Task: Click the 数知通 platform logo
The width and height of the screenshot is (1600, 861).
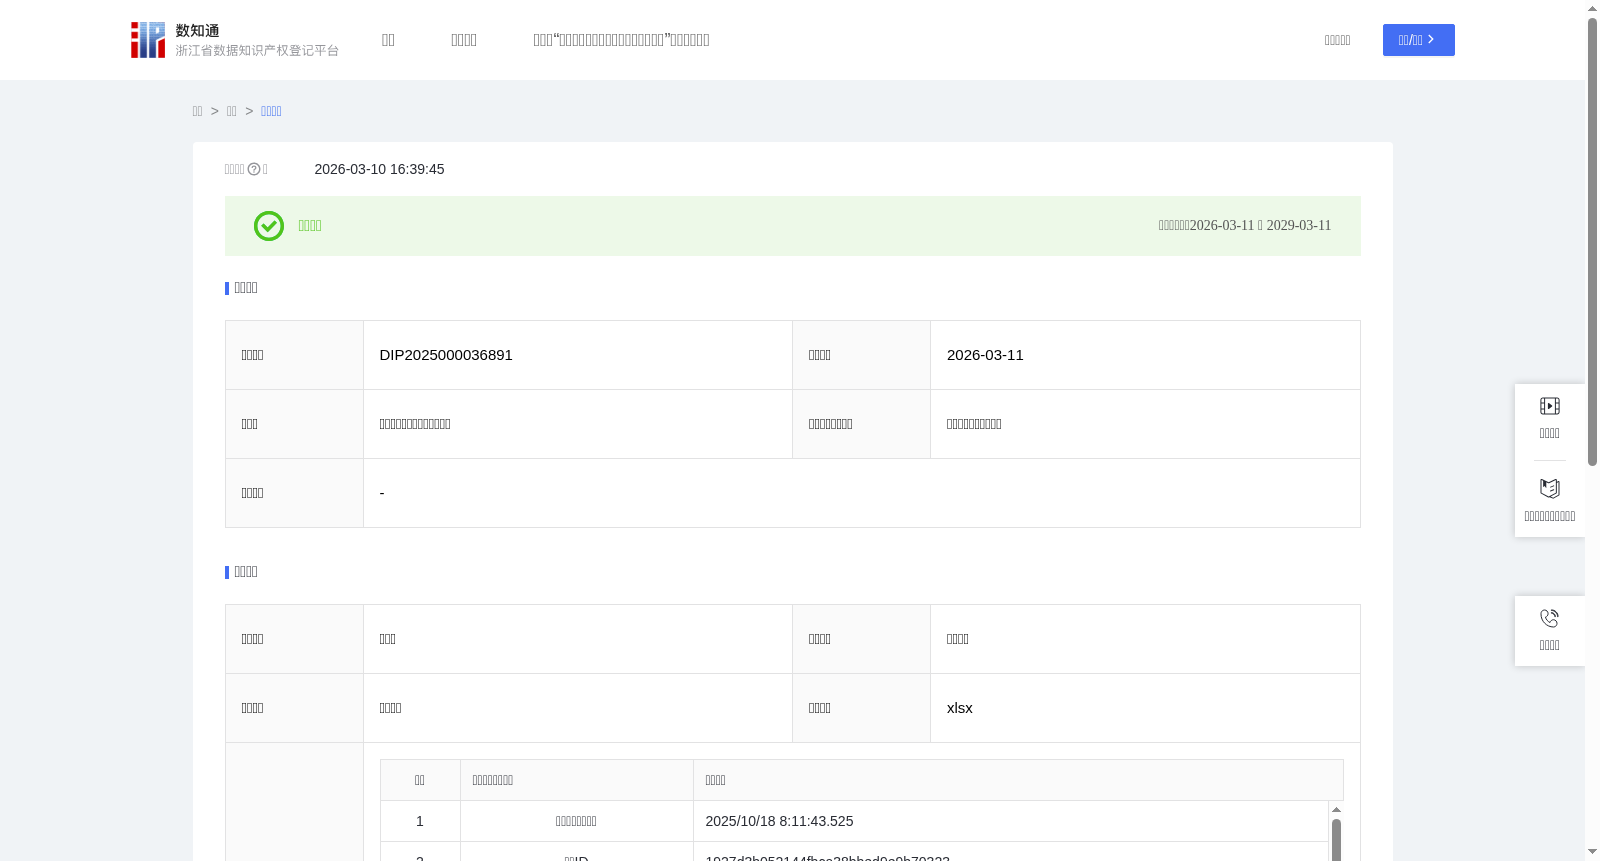Action: [235, 40]
